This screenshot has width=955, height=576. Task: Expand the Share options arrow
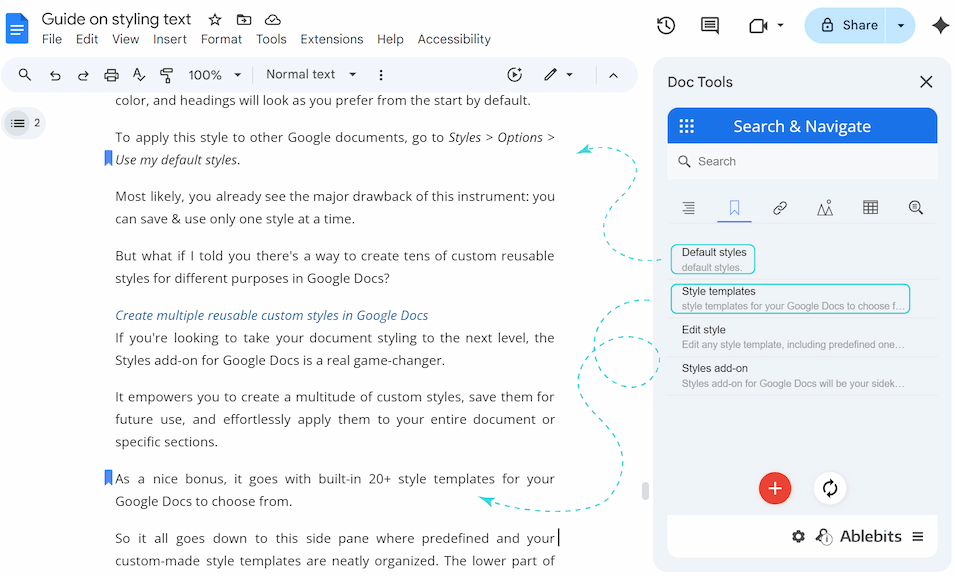pyautogui.click(x=900, y=26)
